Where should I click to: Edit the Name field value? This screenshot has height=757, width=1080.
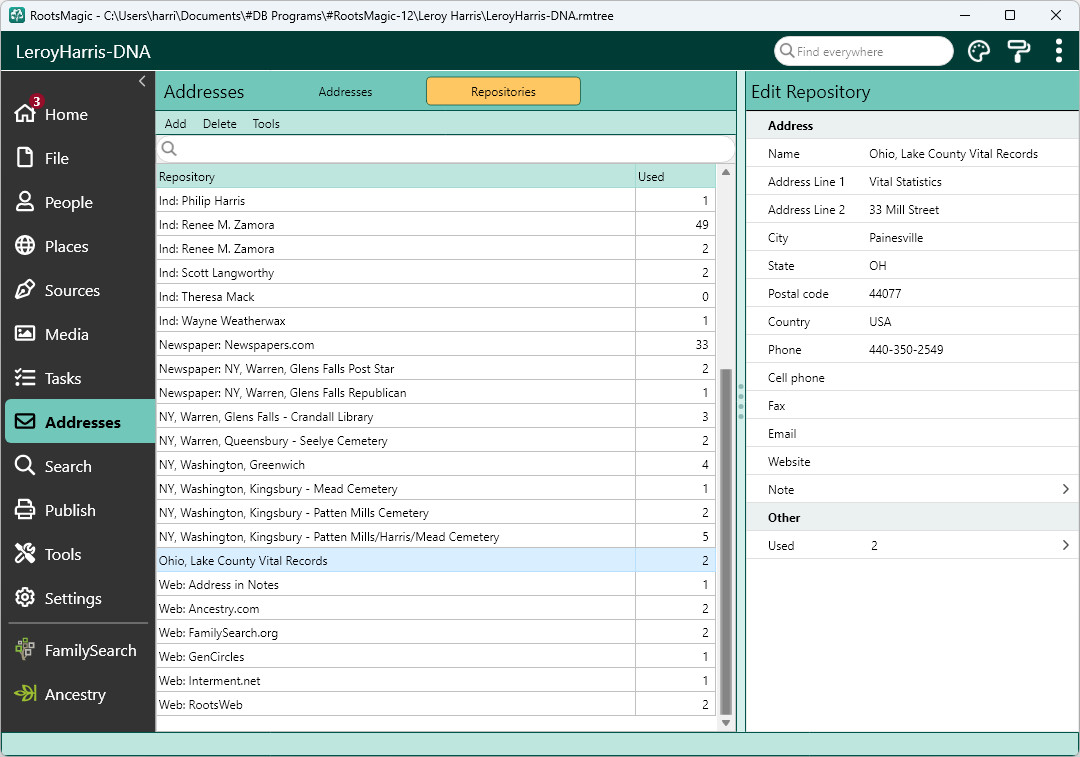pyautogui.click(x=953, y=154)
